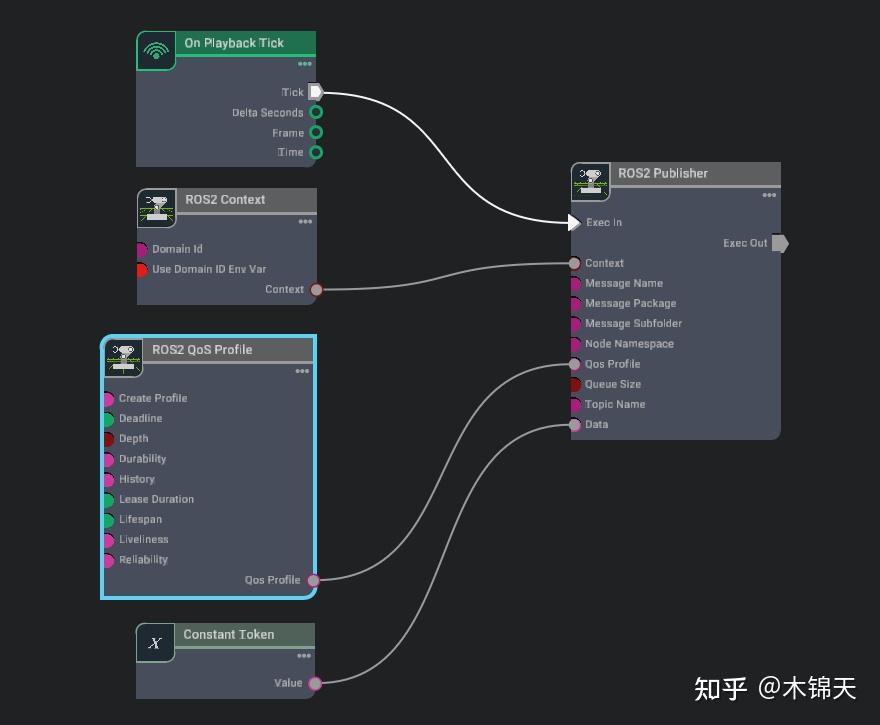
Task: Expand the ellipsis options on Constant Token
Action: (304, 656)
